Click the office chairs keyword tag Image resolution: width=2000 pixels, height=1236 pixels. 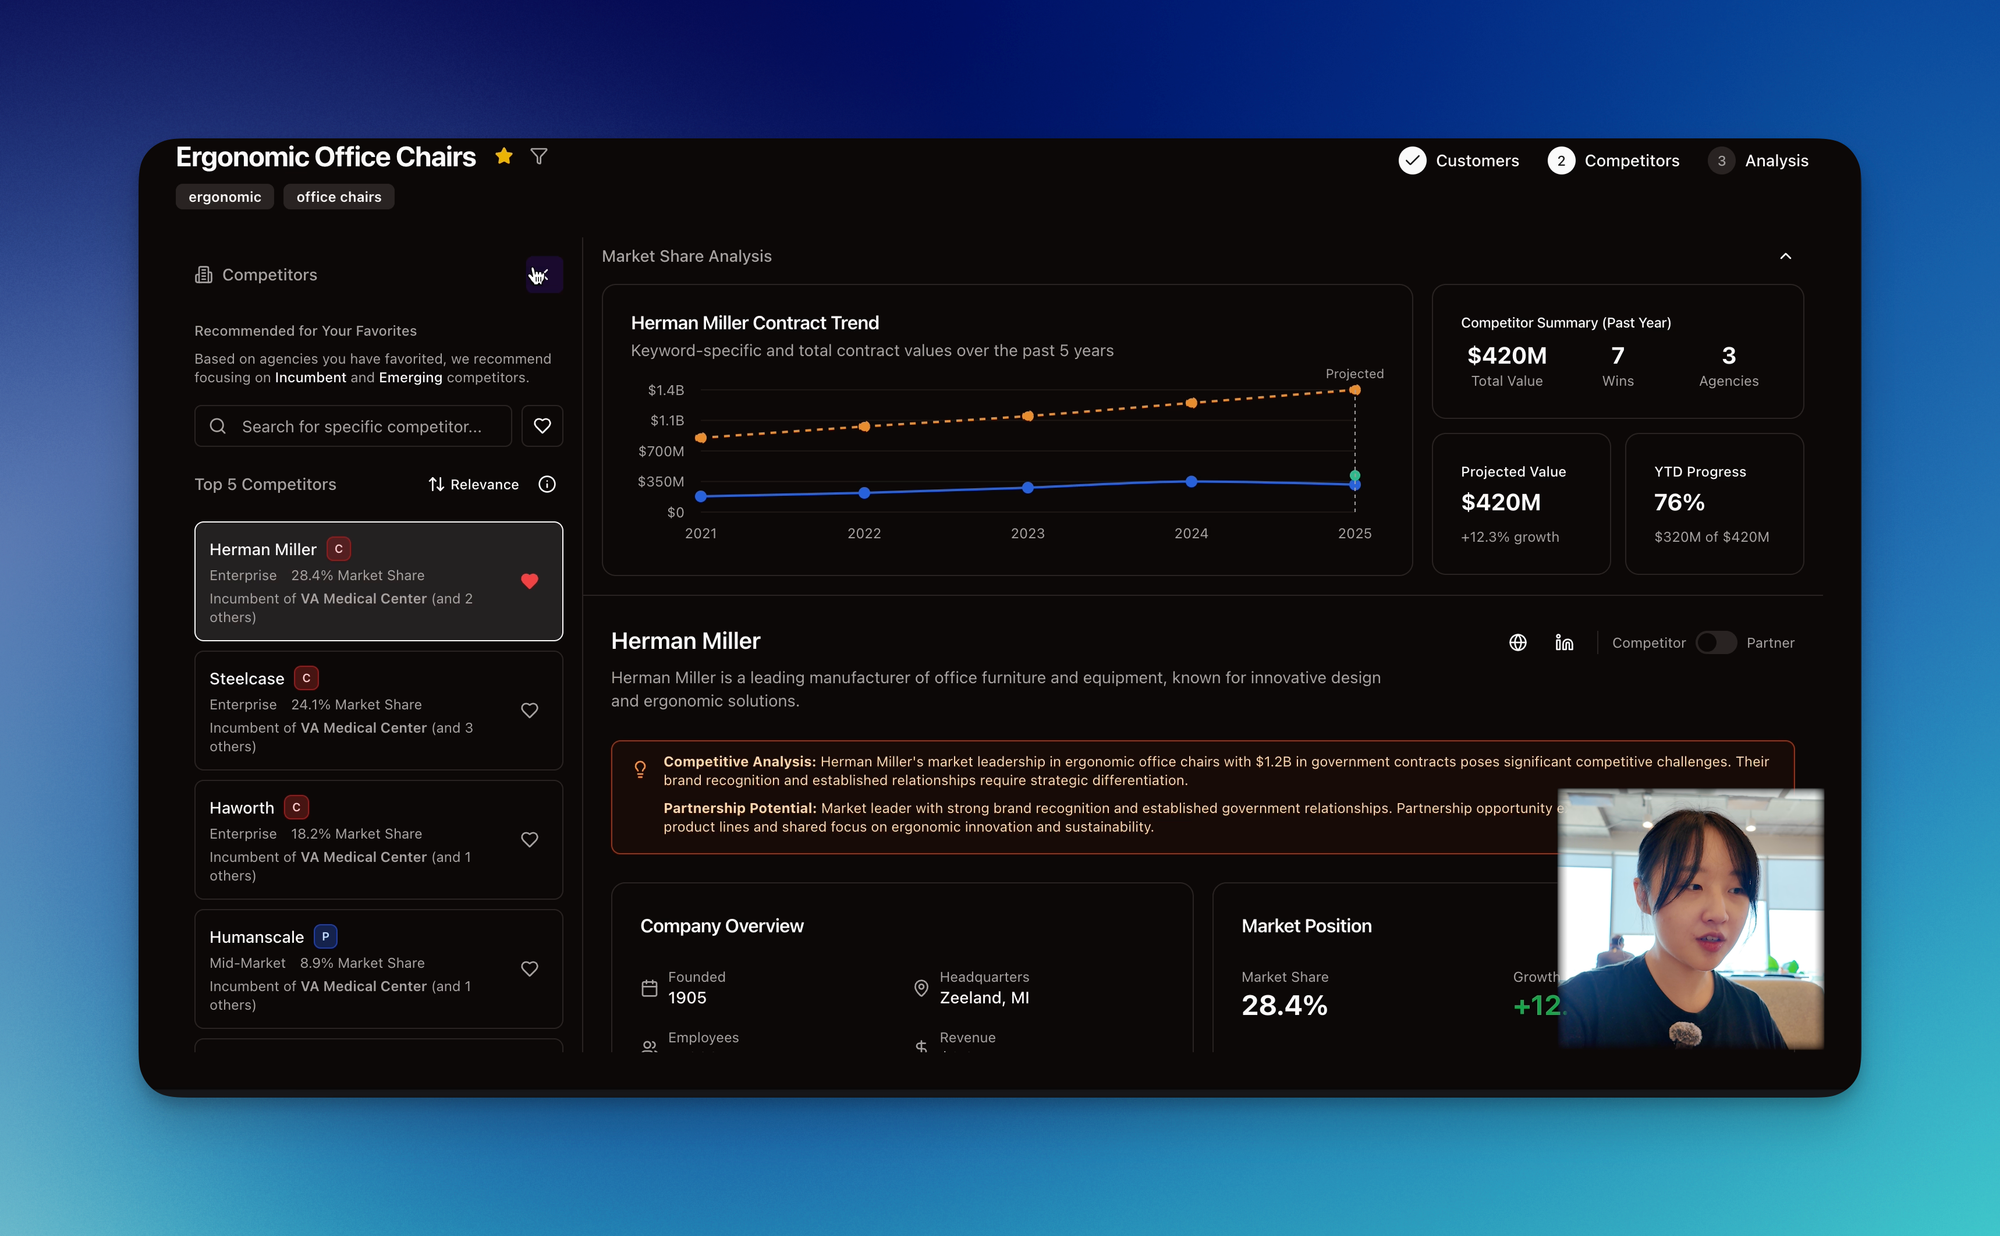[338, 197]
